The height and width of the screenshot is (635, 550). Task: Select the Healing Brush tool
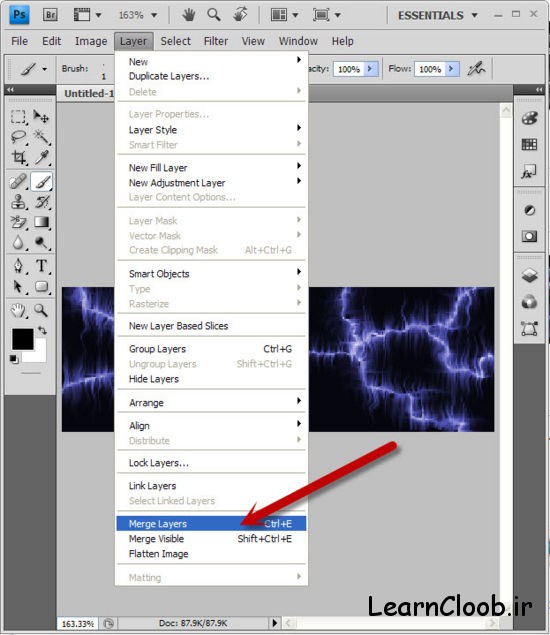click(x=19, y=182)
